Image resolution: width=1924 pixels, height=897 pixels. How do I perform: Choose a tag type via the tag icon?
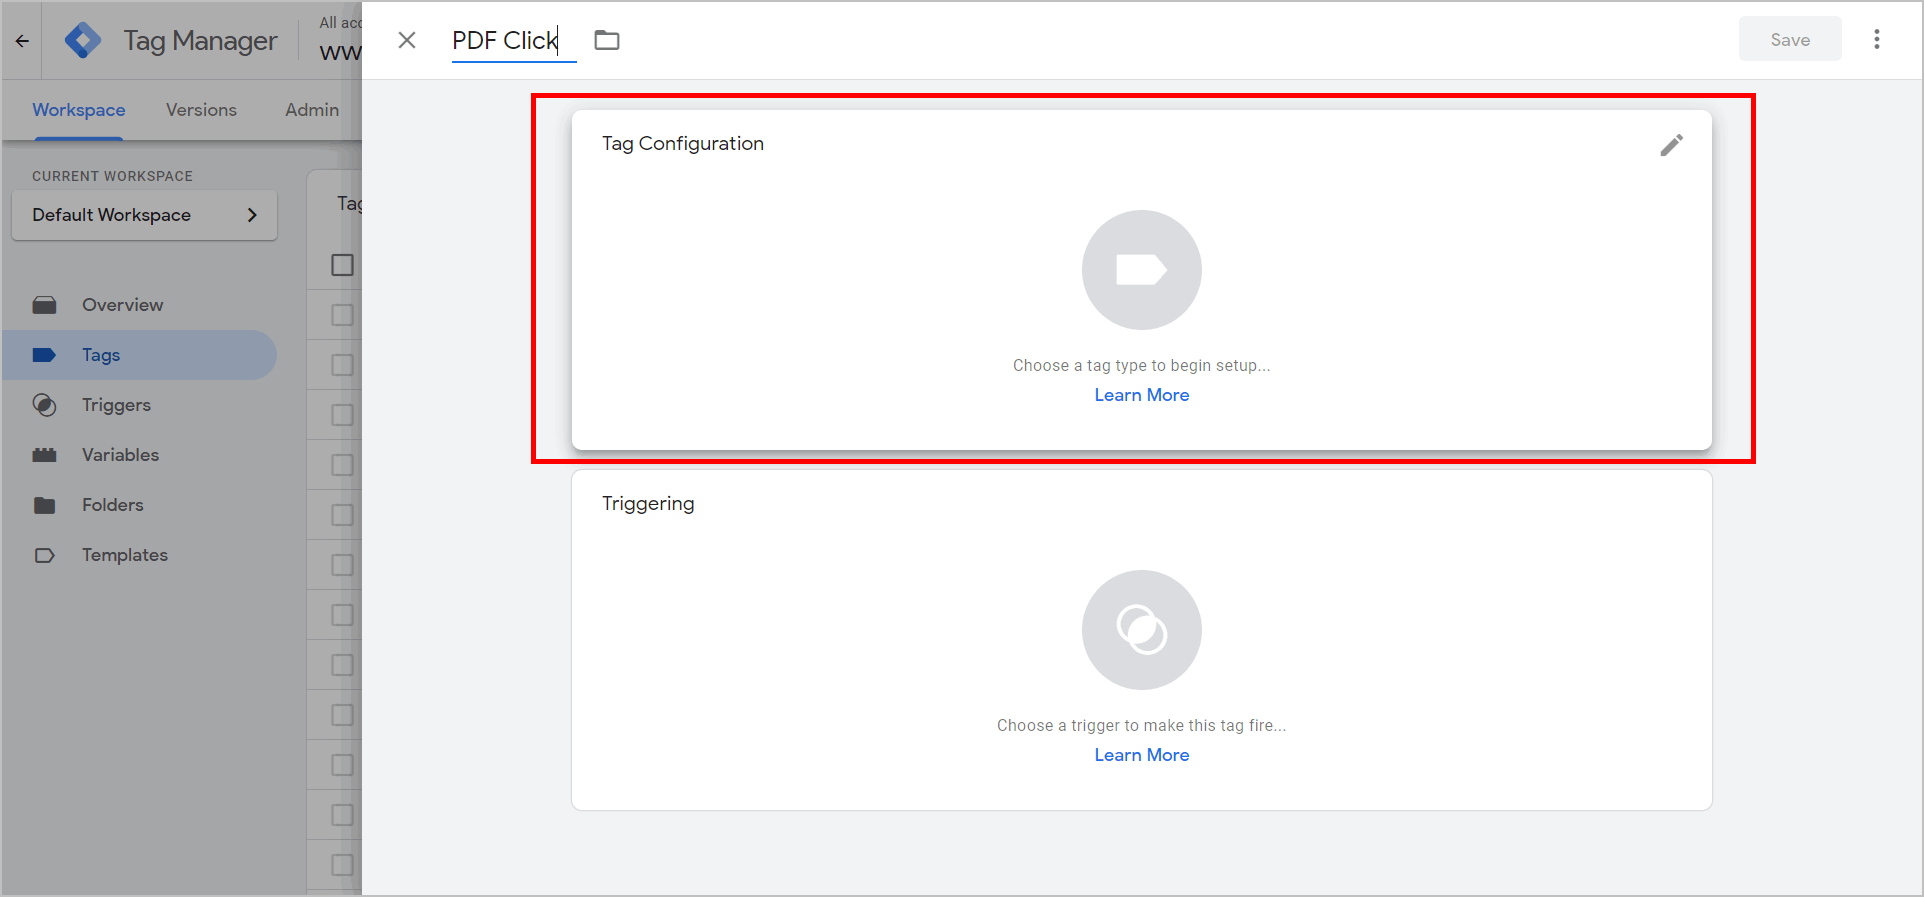(1142, 270)
